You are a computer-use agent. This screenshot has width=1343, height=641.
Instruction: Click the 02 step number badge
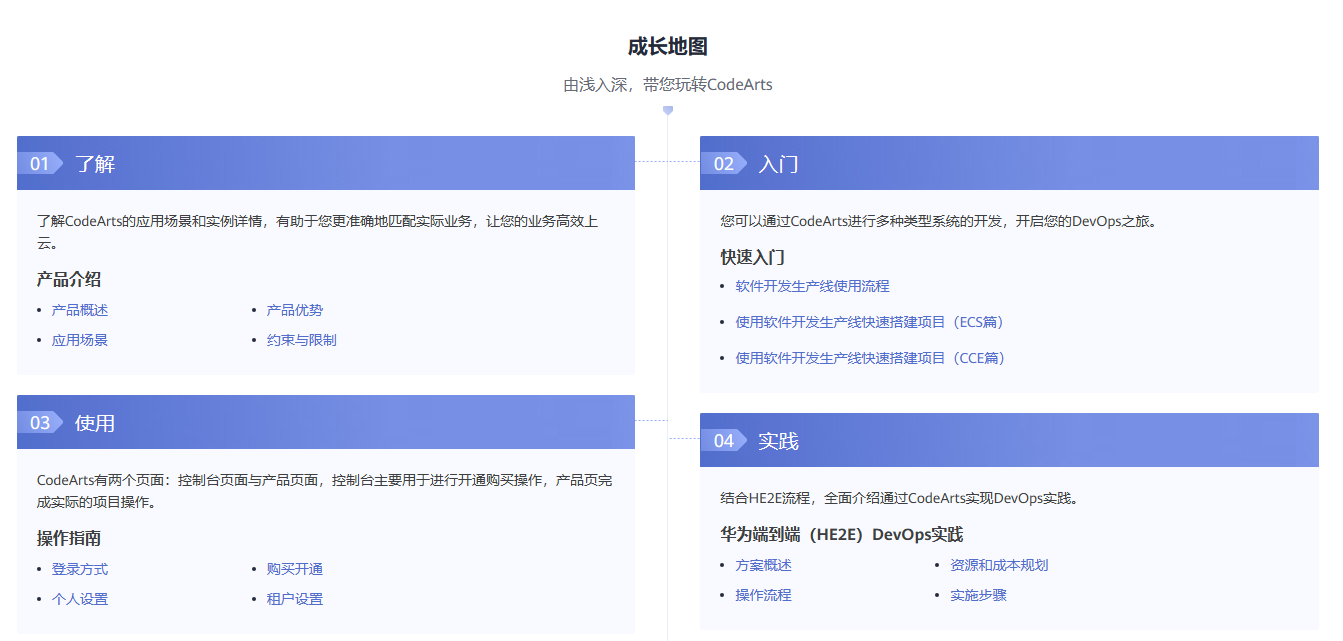pos(724,163)
